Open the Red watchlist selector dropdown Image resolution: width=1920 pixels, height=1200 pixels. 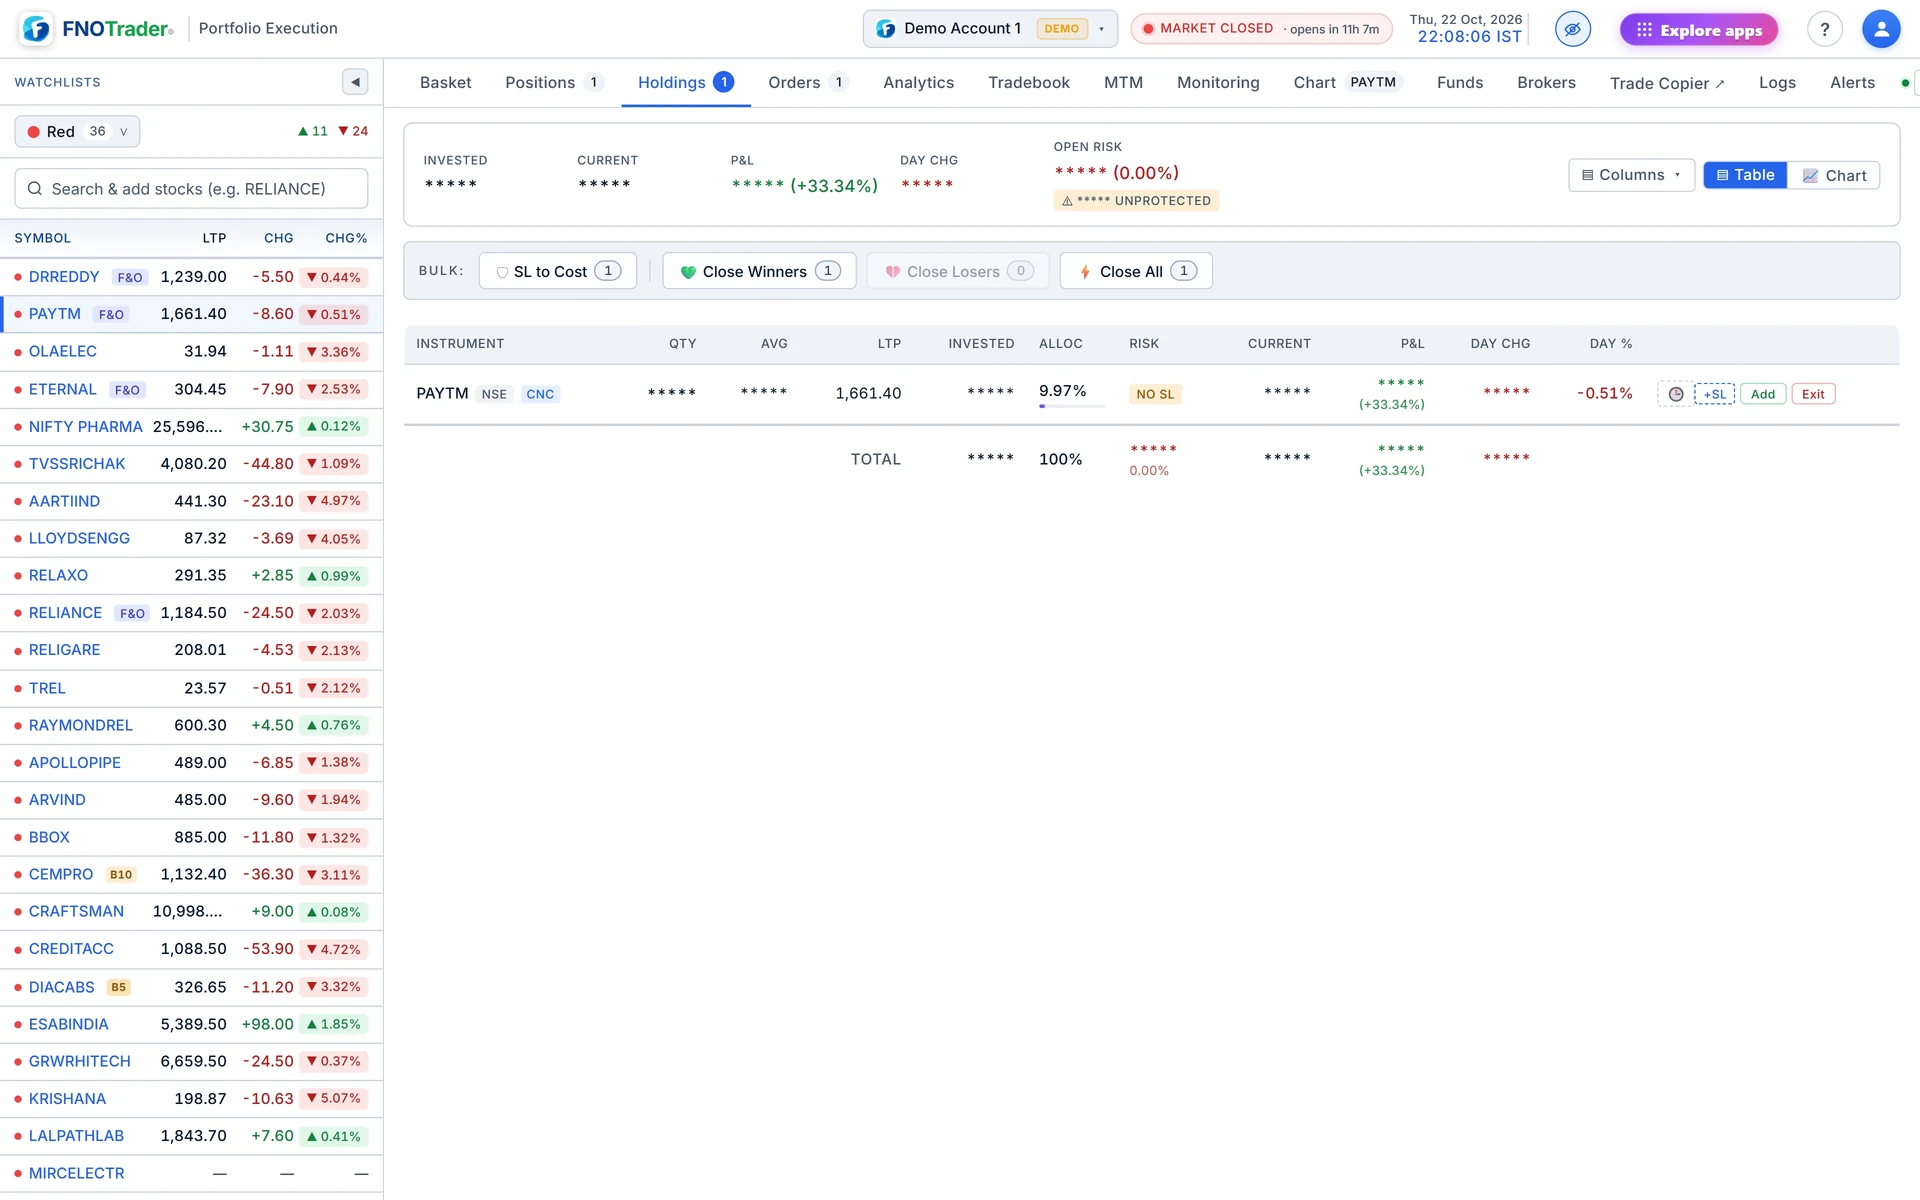click(x=77, y=131)
